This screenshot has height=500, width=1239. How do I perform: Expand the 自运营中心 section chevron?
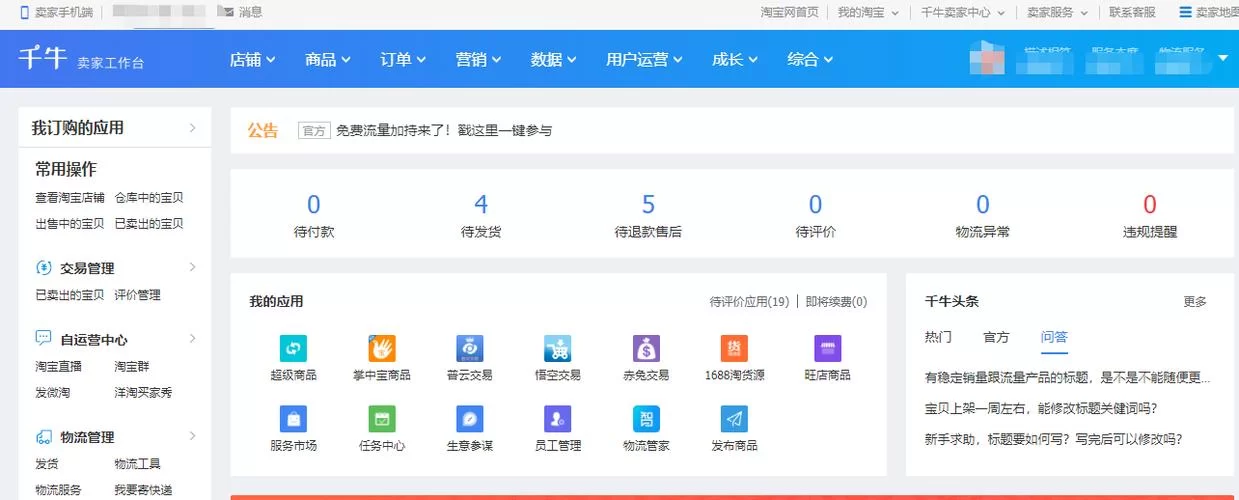[193, 338]
